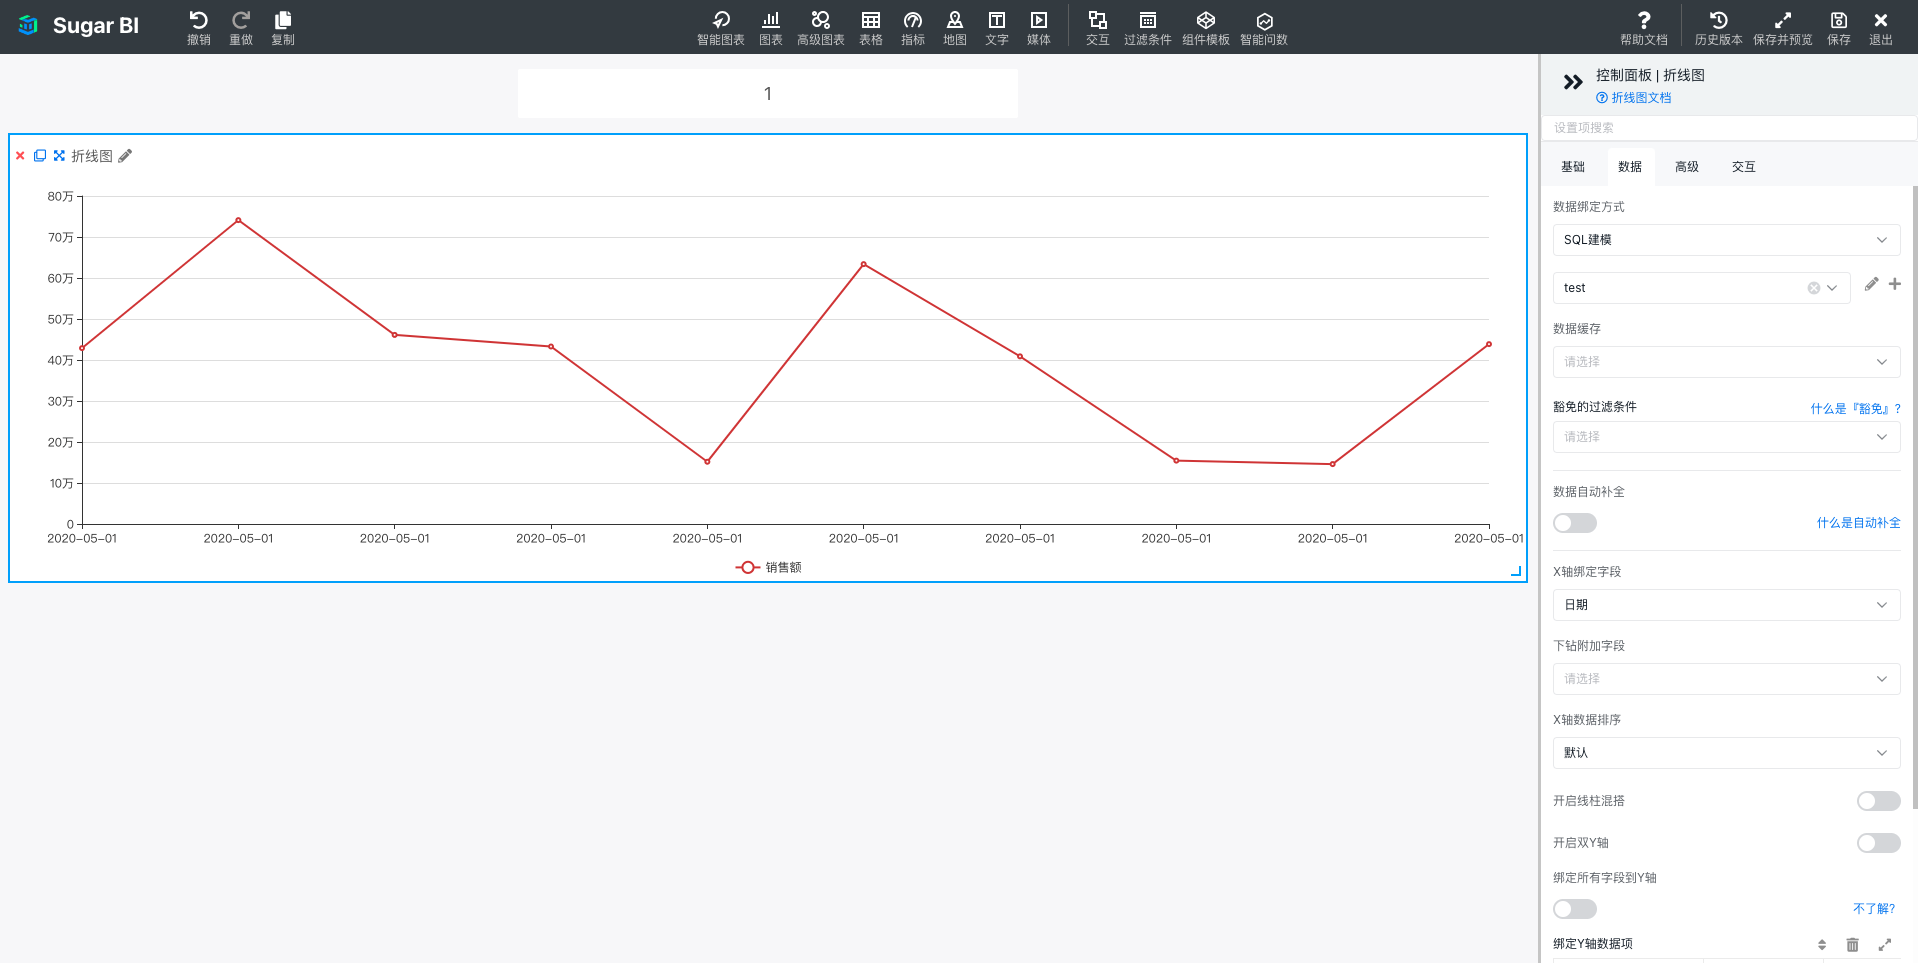Insert an Indicator (指标) component
Viewport: 1918px width, 963px height.
(913, 20)
